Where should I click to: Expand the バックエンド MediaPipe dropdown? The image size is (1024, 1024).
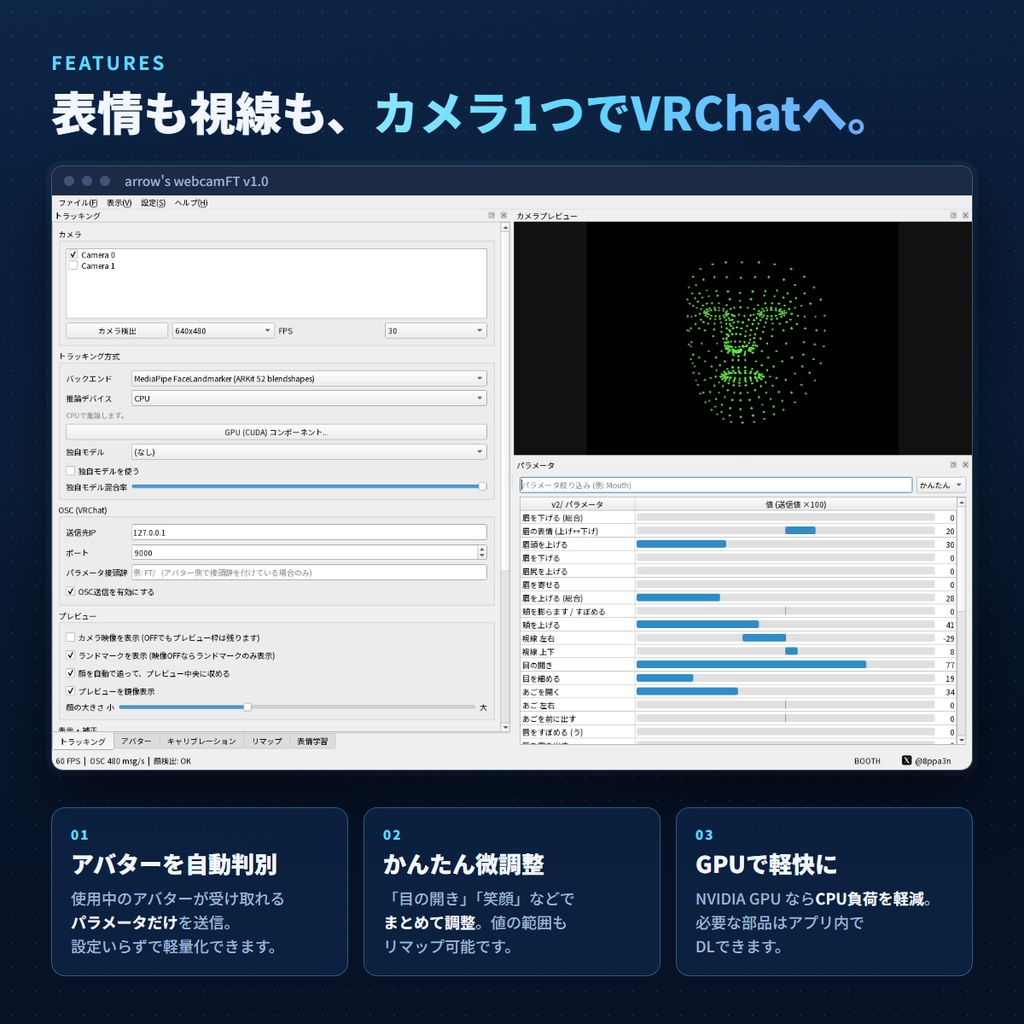pyautogui.click(x=309, y=379)
